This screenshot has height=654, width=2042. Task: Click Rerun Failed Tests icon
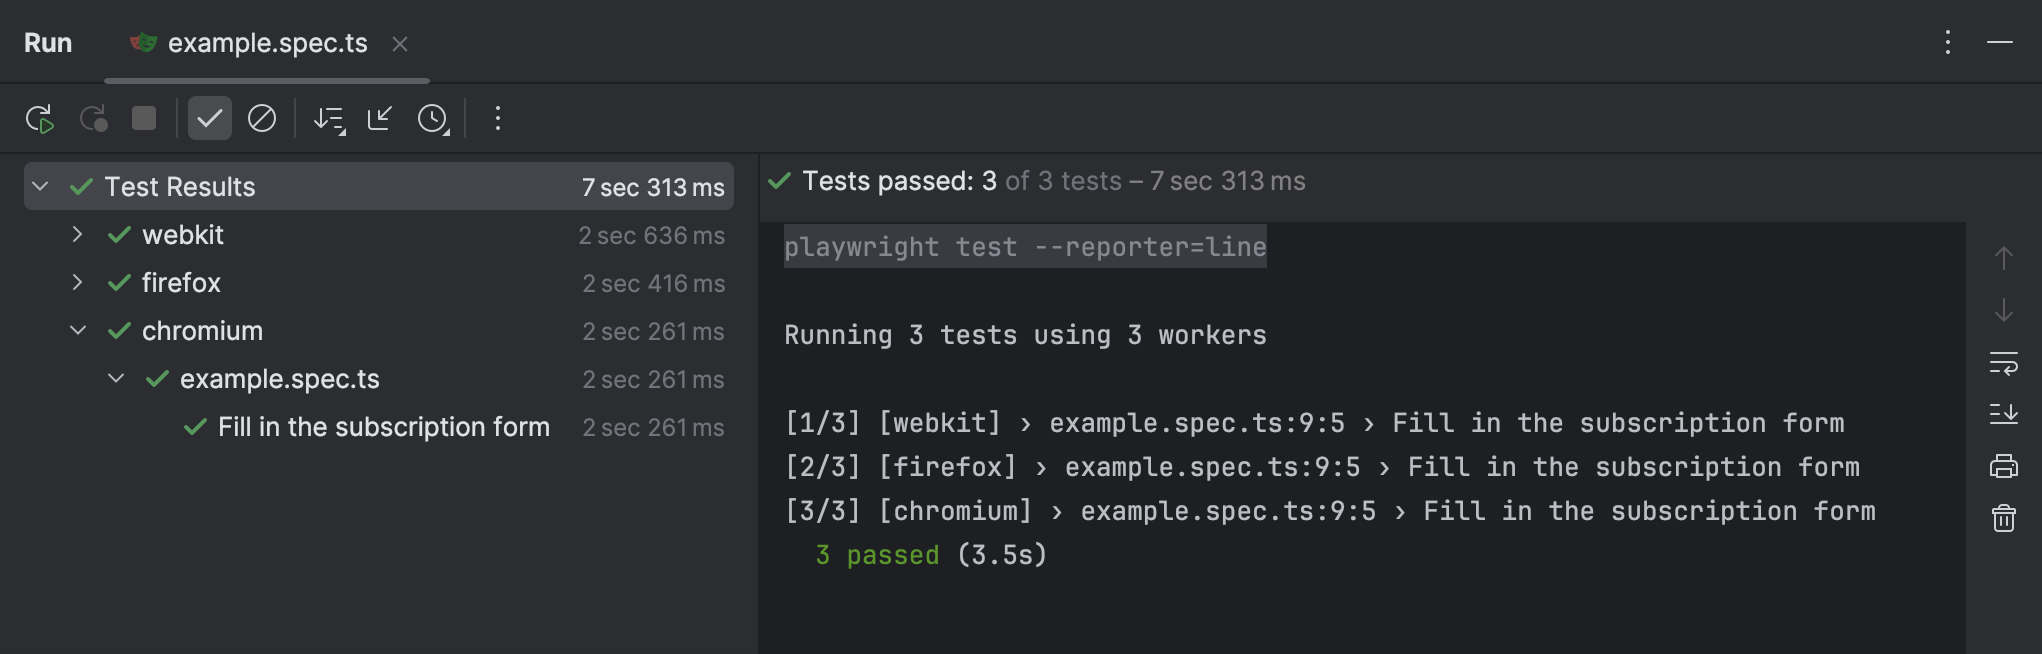tap(94, 119)
